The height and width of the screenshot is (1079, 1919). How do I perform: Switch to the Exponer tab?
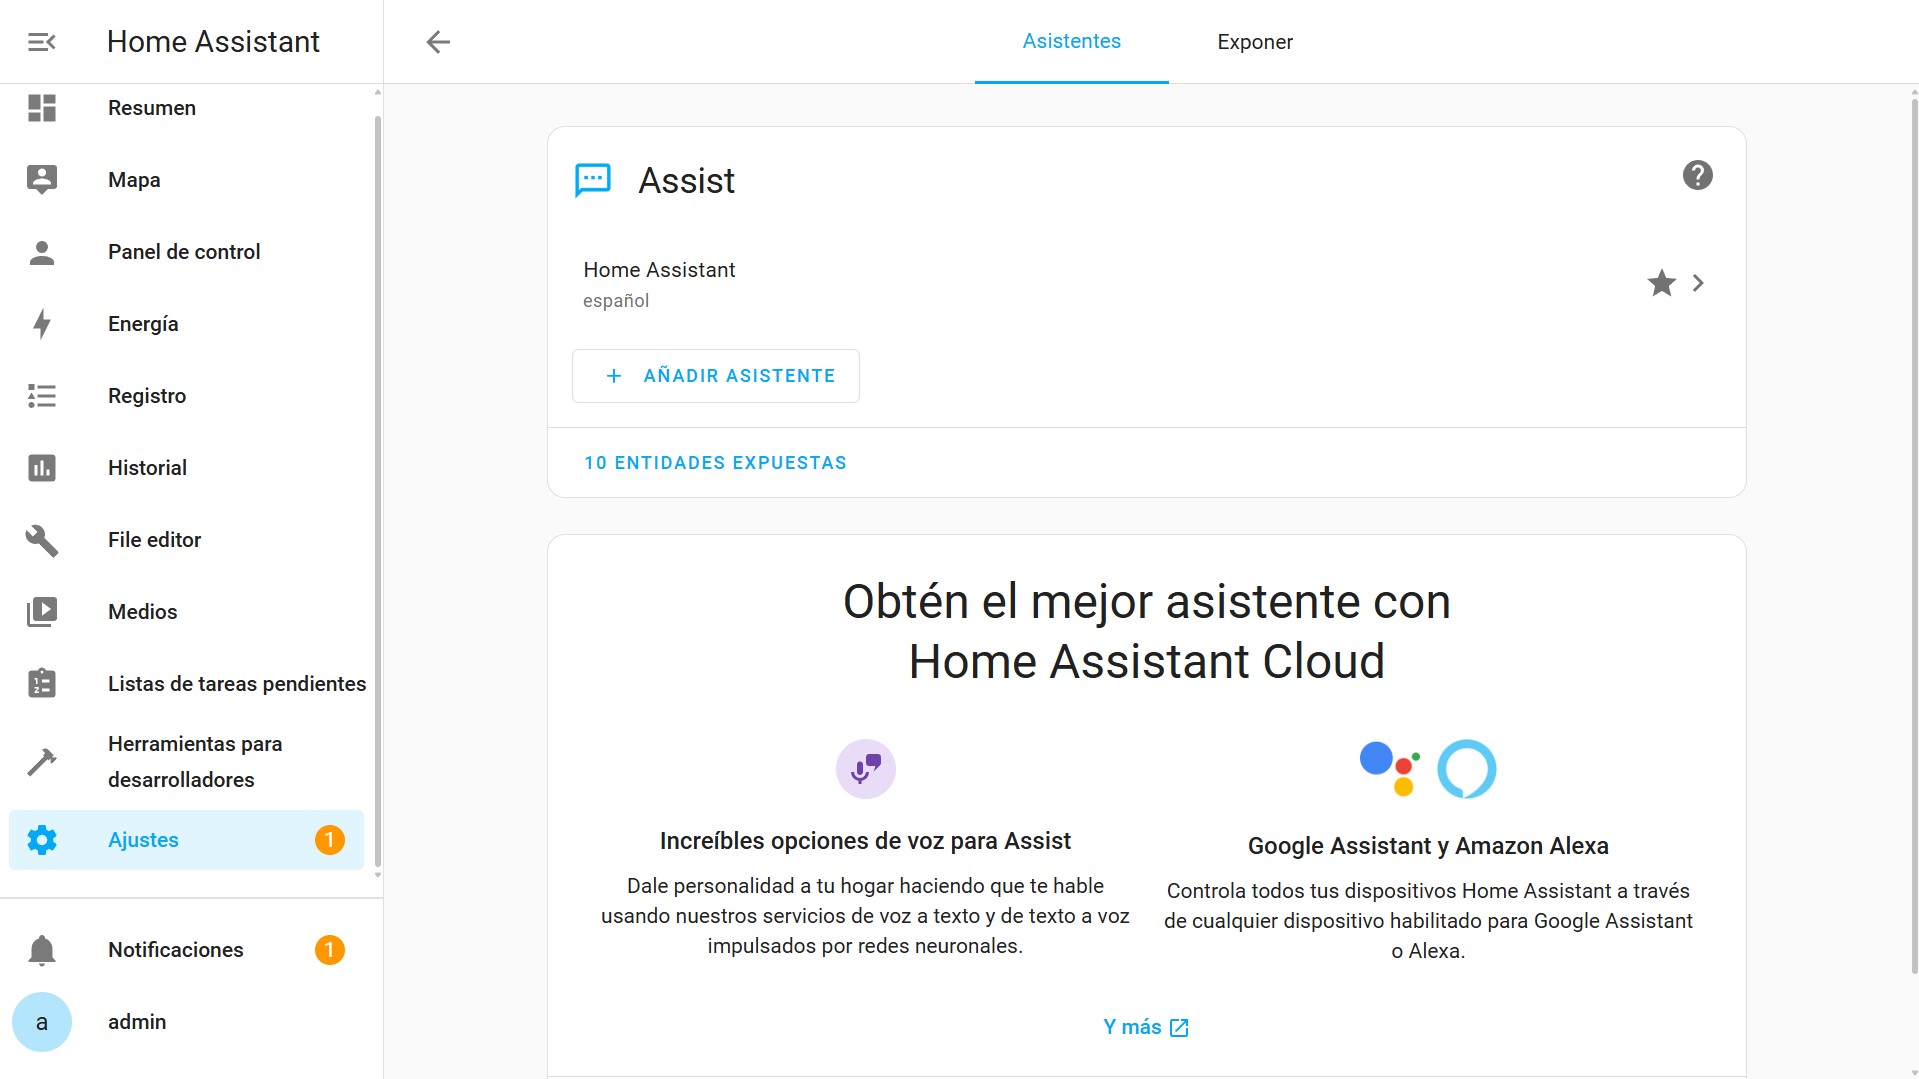1255,42
